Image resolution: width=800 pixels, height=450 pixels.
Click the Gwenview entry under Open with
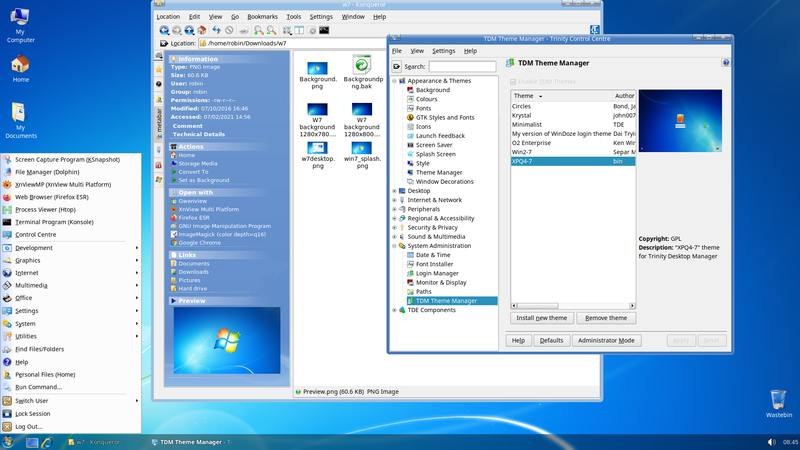coord(192,201)
